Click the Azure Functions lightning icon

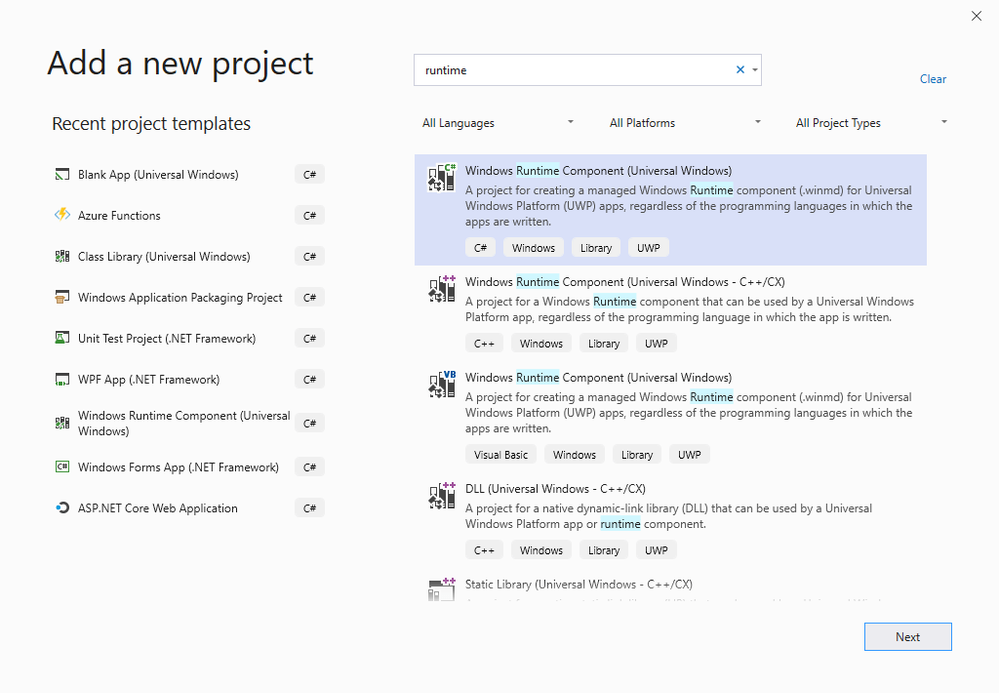(62, 216)
